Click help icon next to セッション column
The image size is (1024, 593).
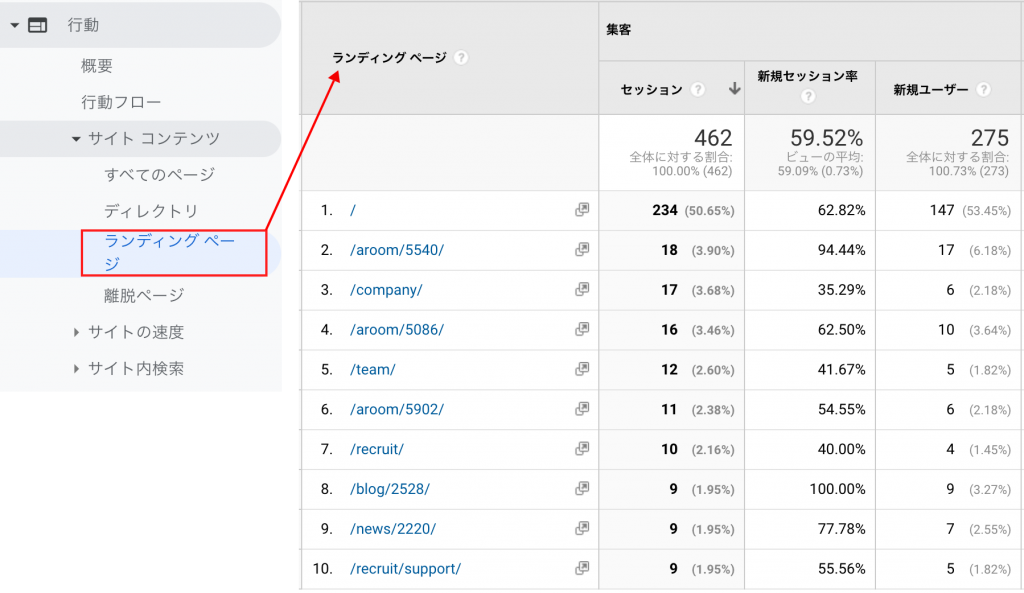click(x=698, y=90)
